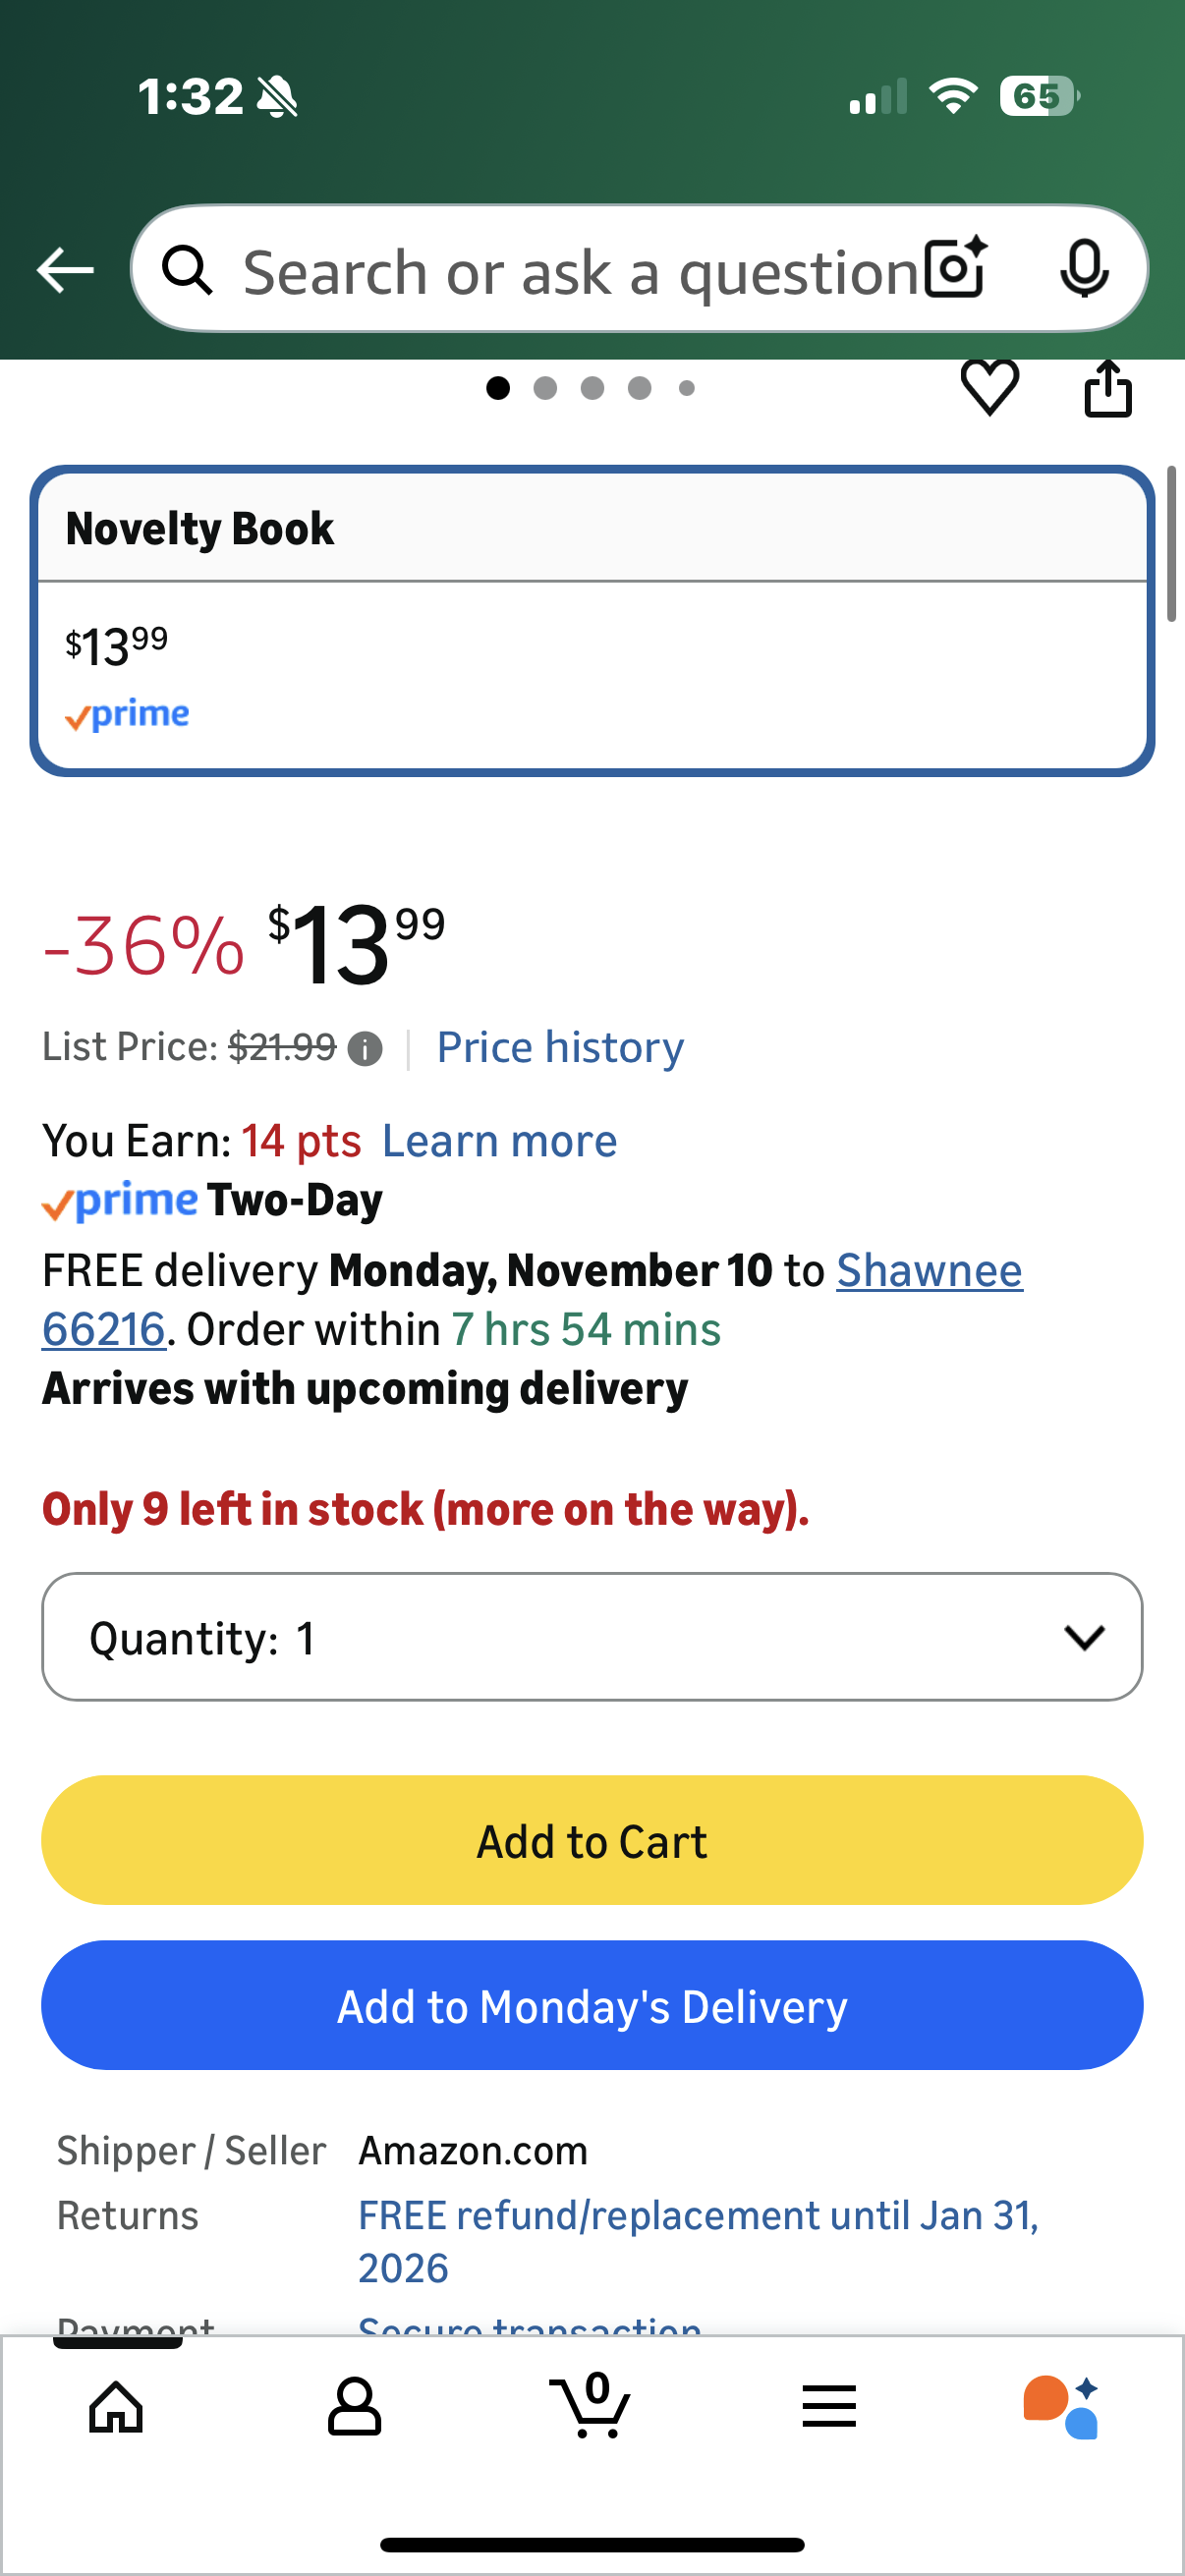1185x2576 pixels.
Task: Open the hamburger menu tab
Action: click(x=829, y=2405)
